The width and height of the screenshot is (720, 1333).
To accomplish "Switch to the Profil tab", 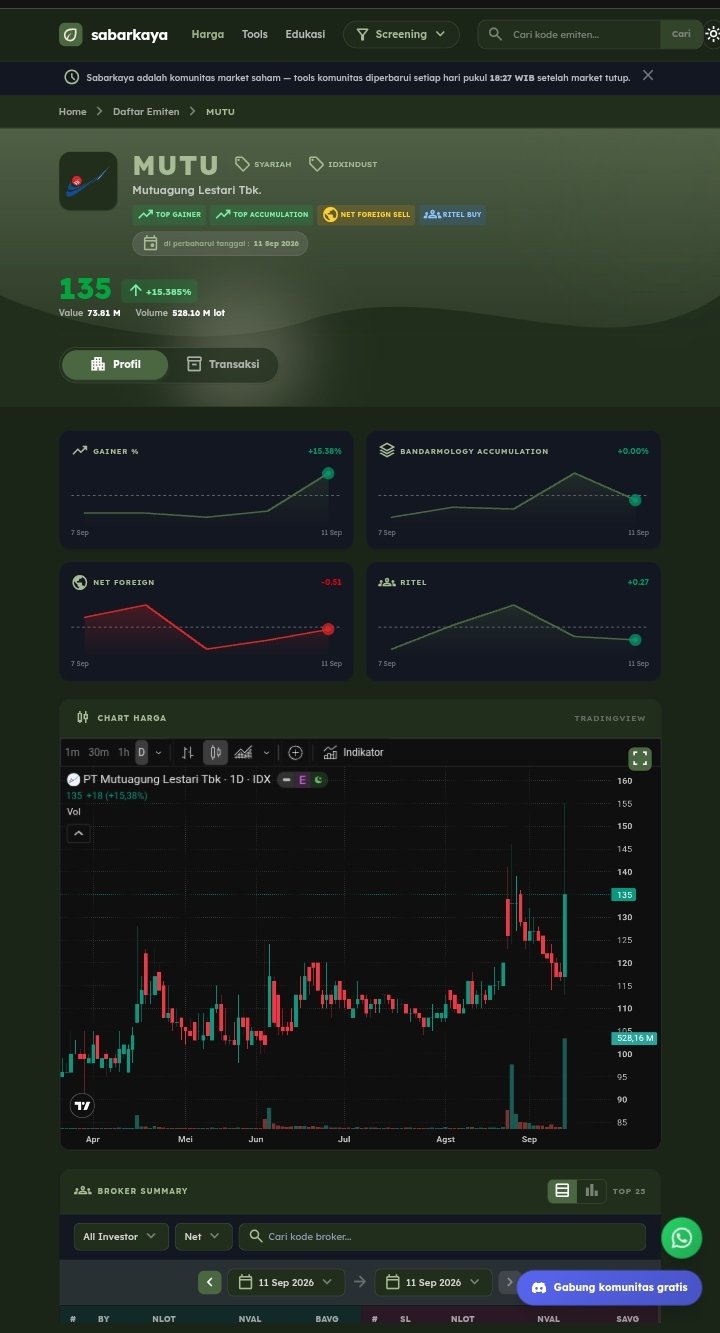I will (115, 364).
